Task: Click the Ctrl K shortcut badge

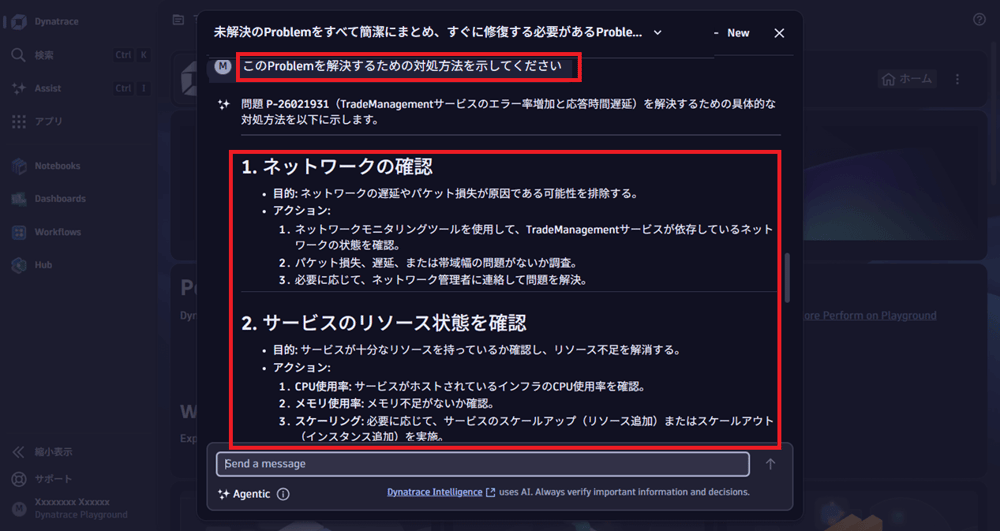Action: (132, 55)
